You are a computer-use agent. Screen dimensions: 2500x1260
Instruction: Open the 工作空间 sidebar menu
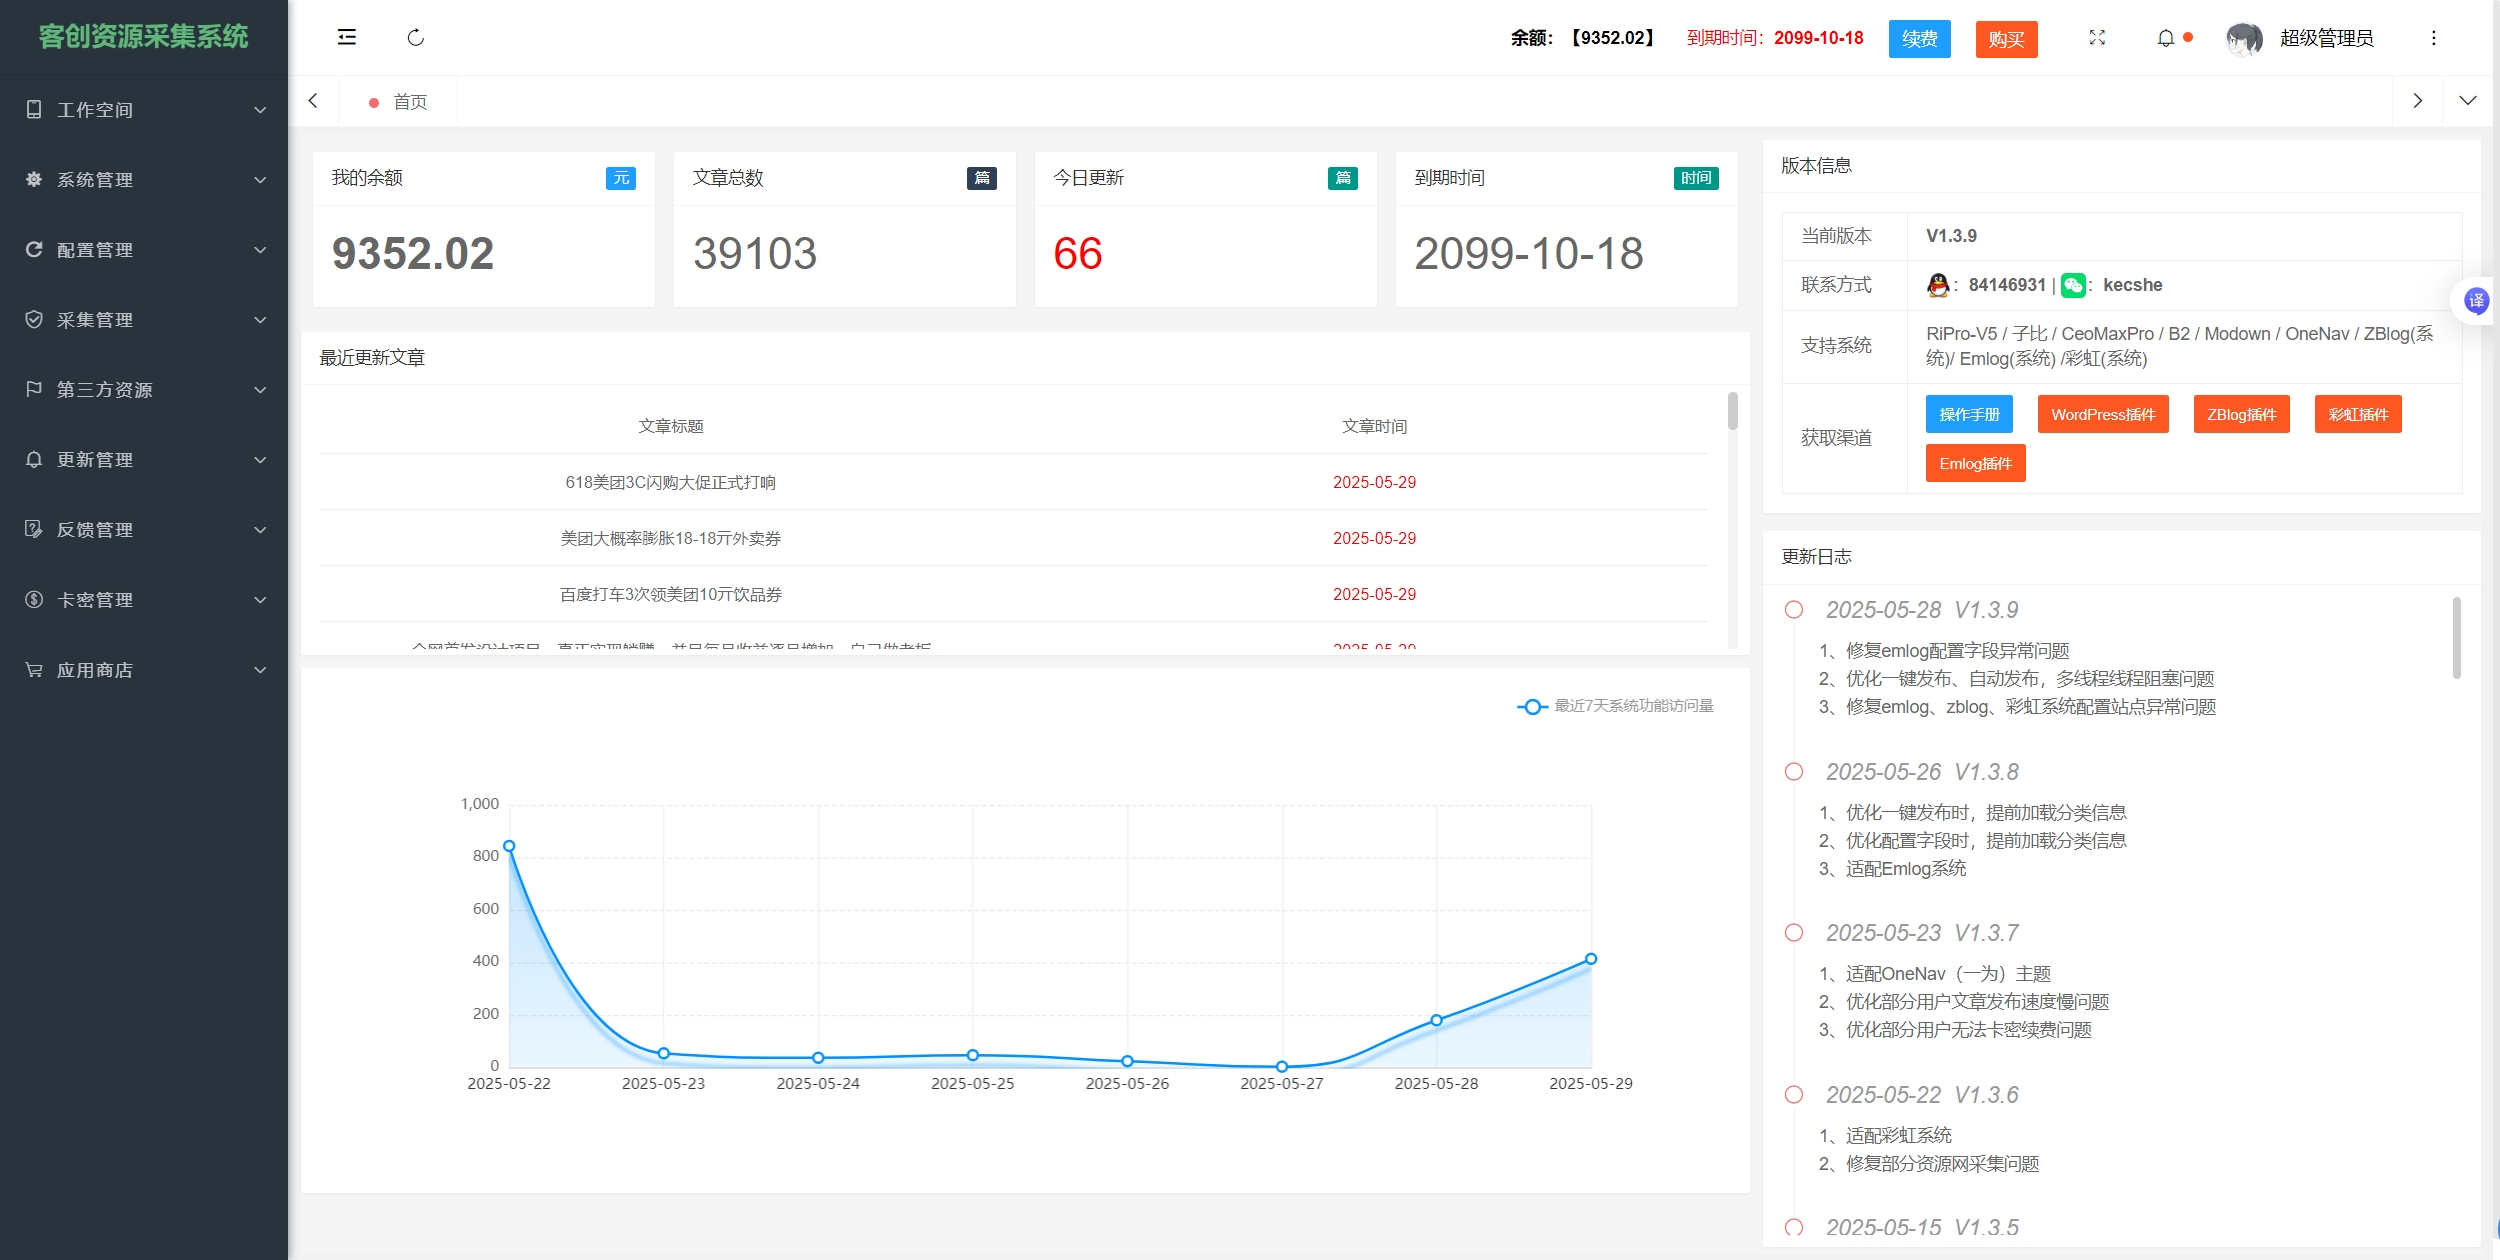pos(144,110)
